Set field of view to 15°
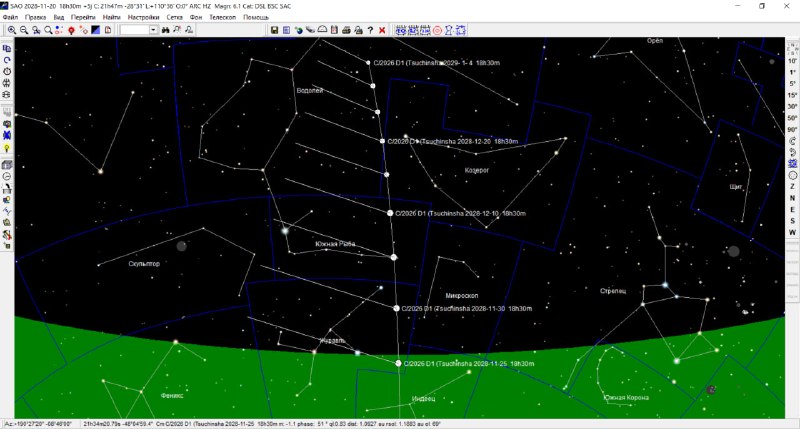 [792, 95]
